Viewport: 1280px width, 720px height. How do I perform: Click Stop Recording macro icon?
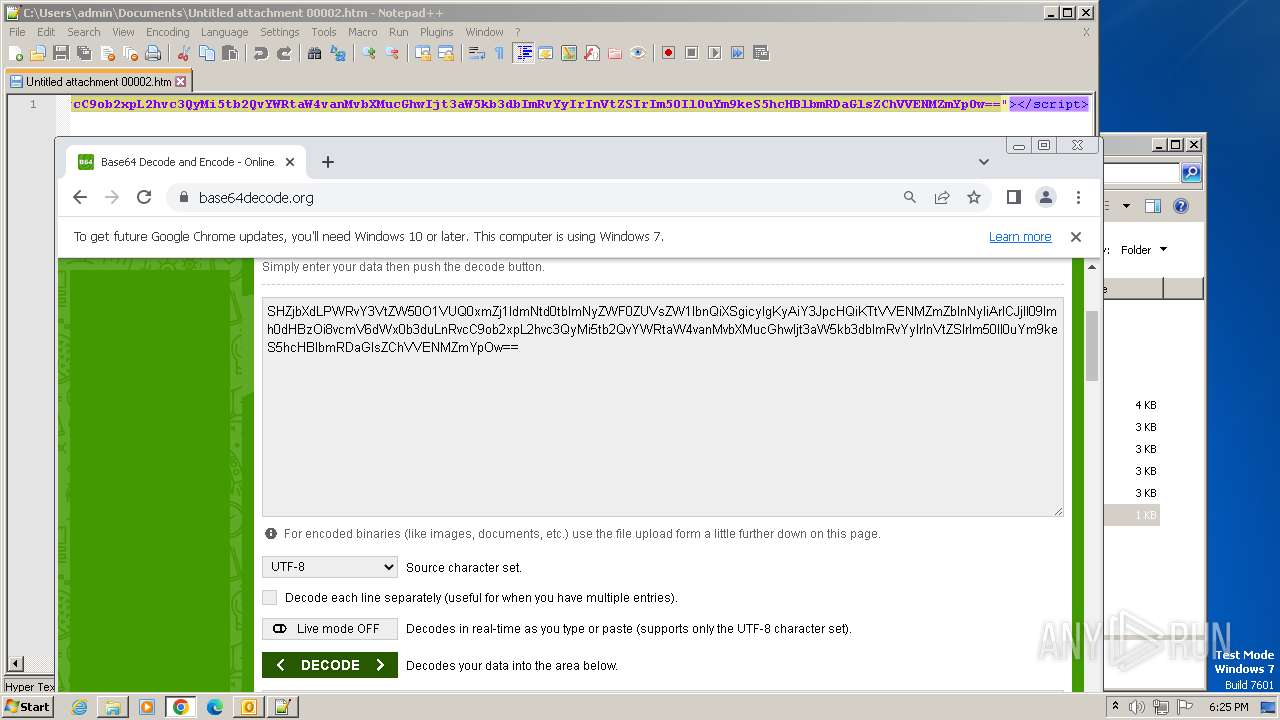pos(691,53)
